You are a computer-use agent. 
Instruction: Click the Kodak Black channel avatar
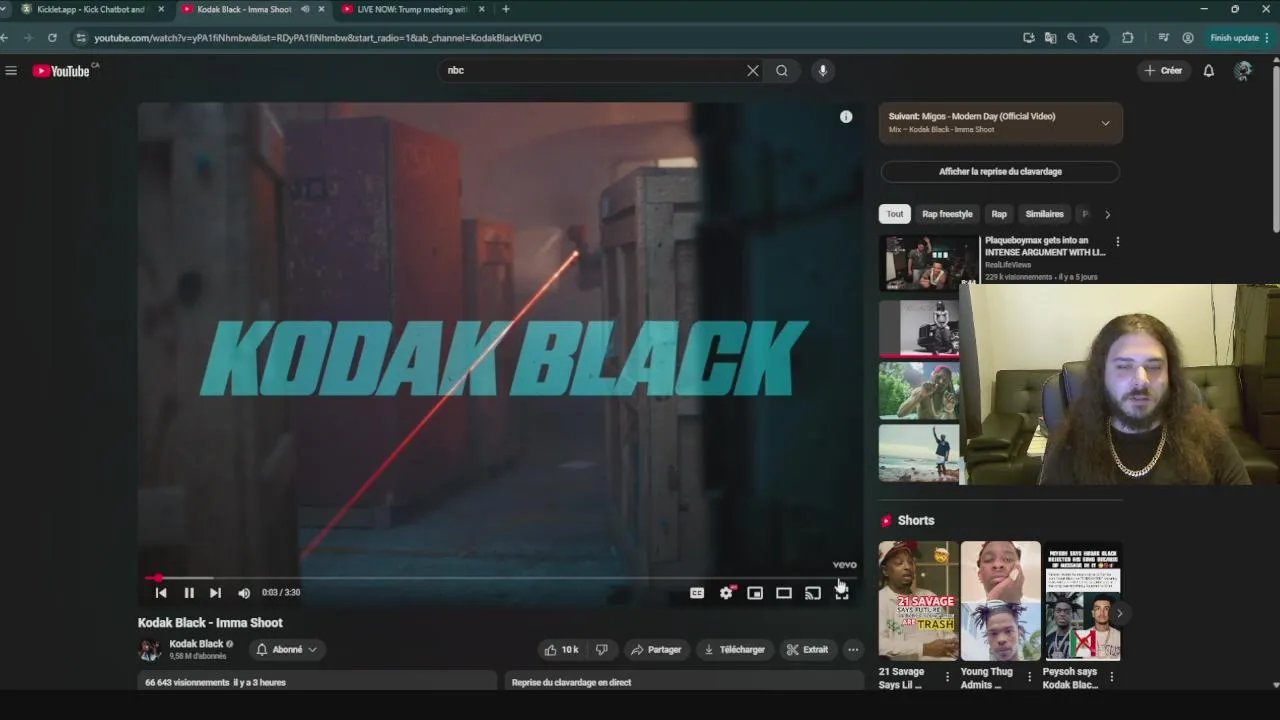[150, 650]
